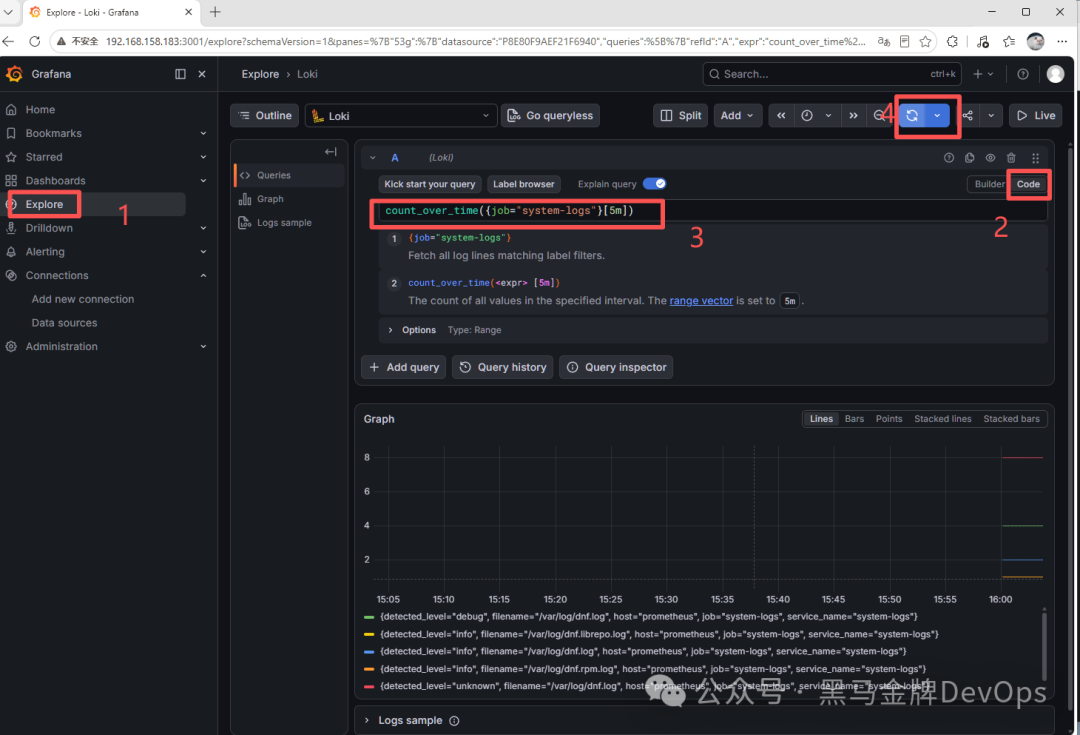
Task: Click Add query button
Action: tap(404, 367)
